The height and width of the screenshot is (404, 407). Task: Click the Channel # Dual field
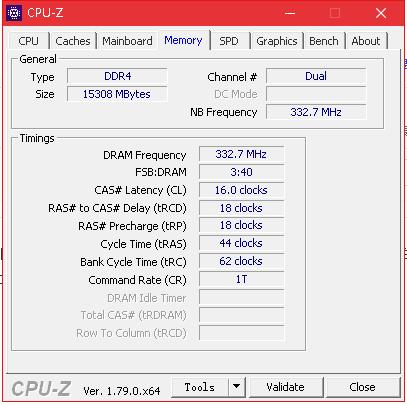coord(316,76)
